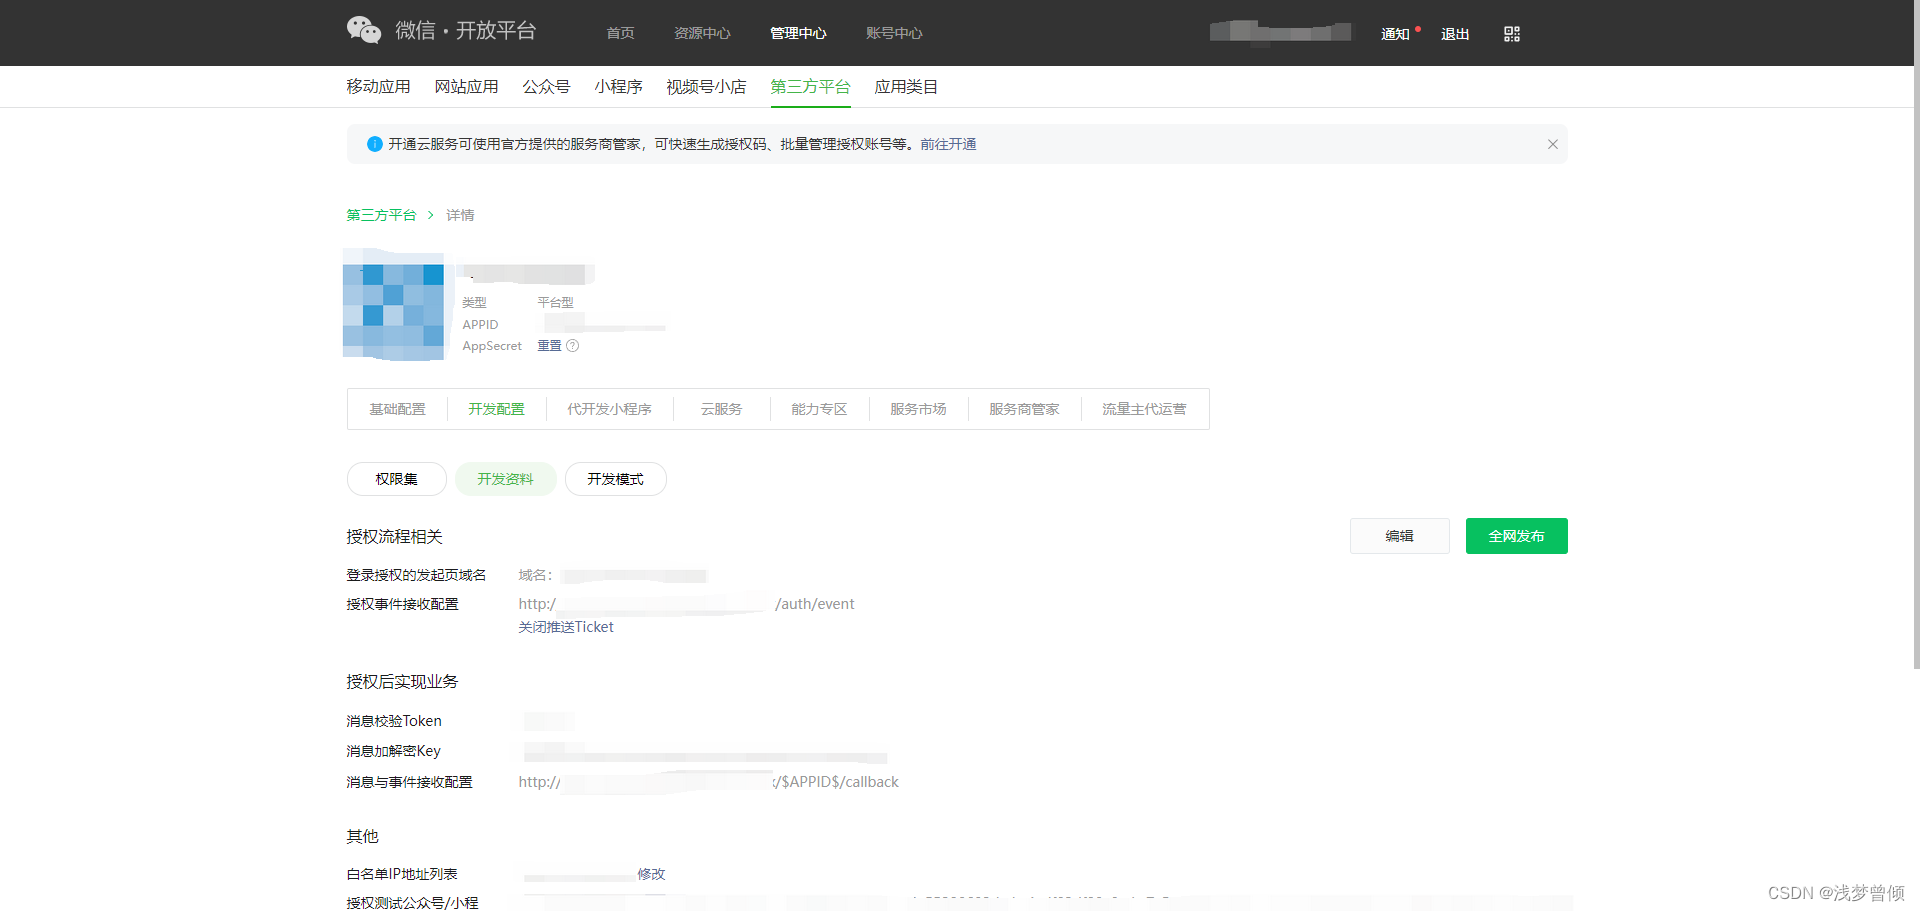Switch to 应用类目 tab
1920x911 pixels.
tap(906, 87)
